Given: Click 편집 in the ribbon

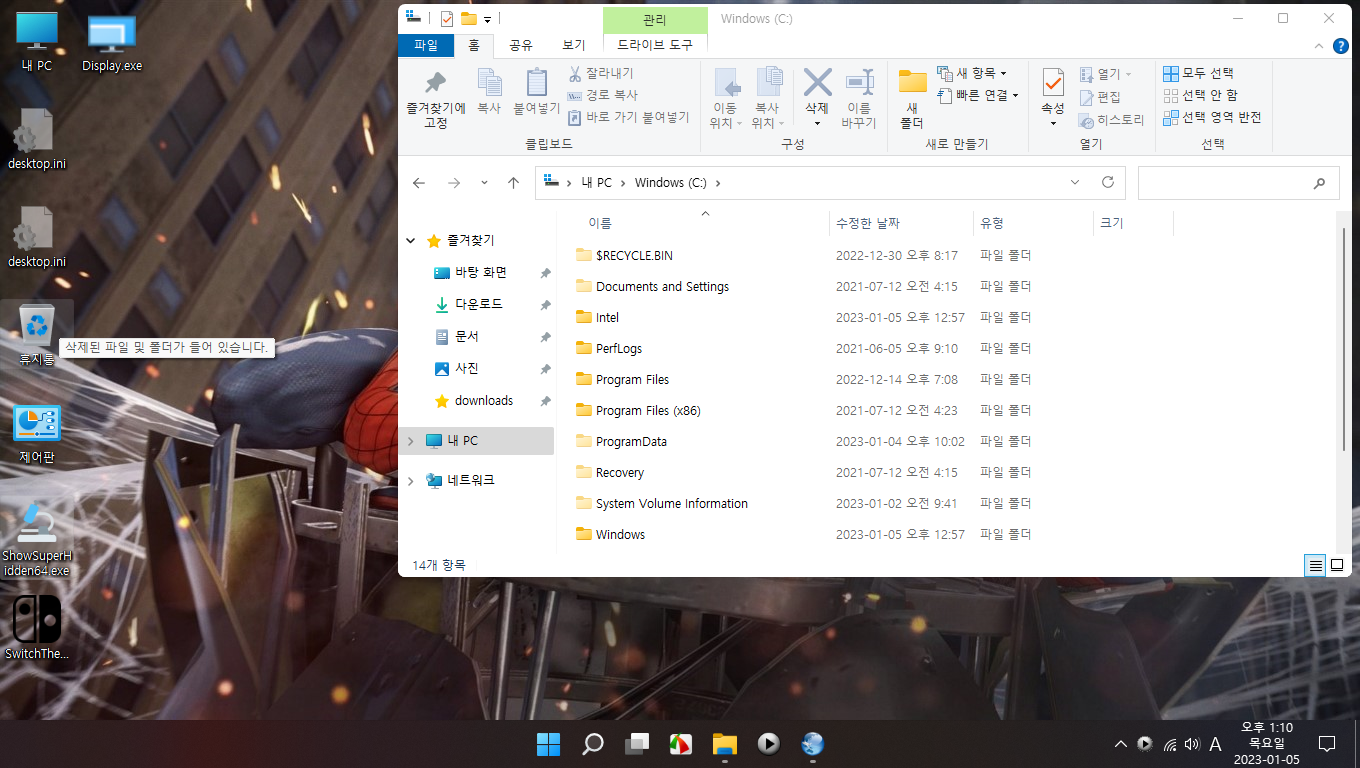Looking at the screenshot, I should 1100,97.
